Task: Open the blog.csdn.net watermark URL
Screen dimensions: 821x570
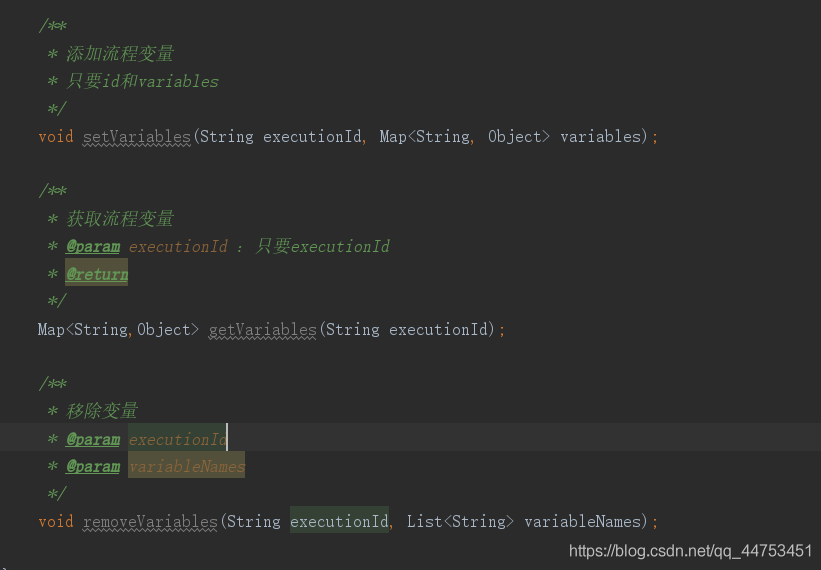Action: [x=690, y=551]
